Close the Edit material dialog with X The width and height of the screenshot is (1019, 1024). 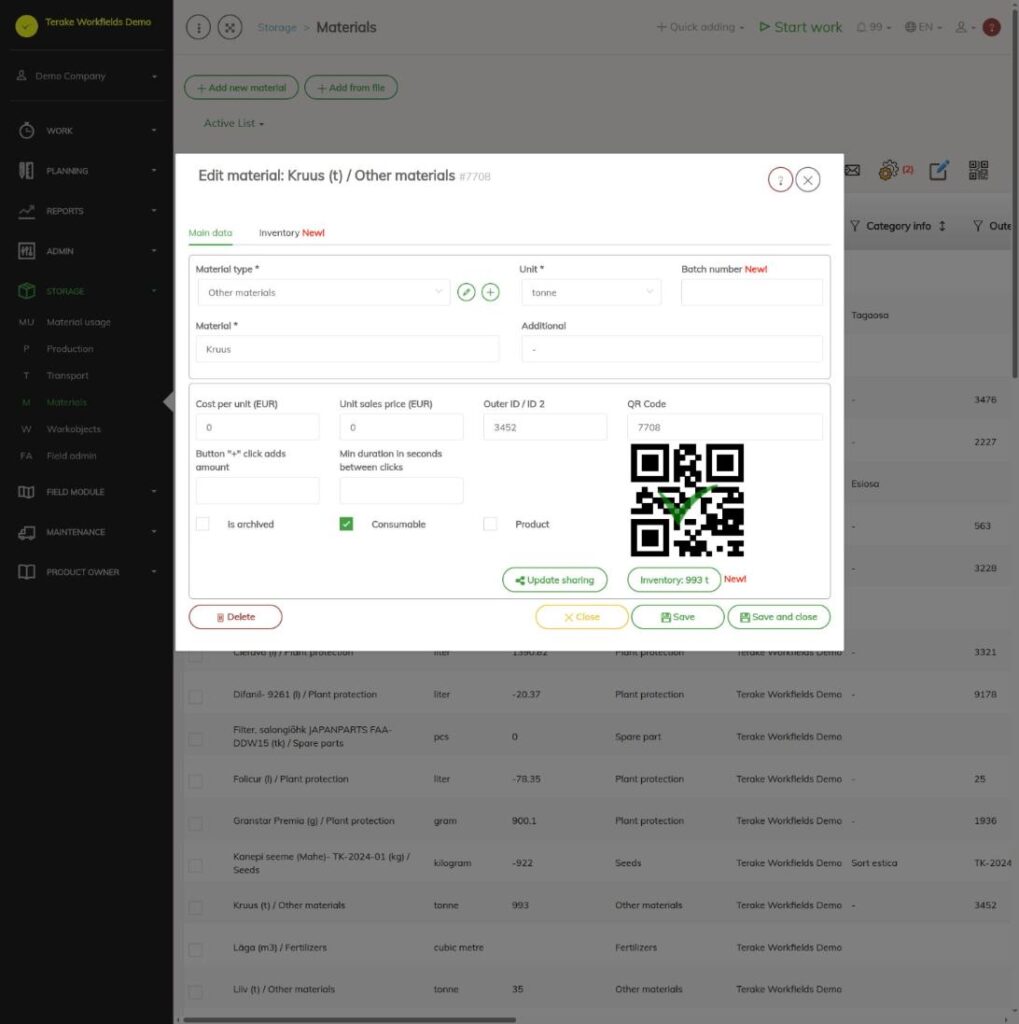pos(808,180)
